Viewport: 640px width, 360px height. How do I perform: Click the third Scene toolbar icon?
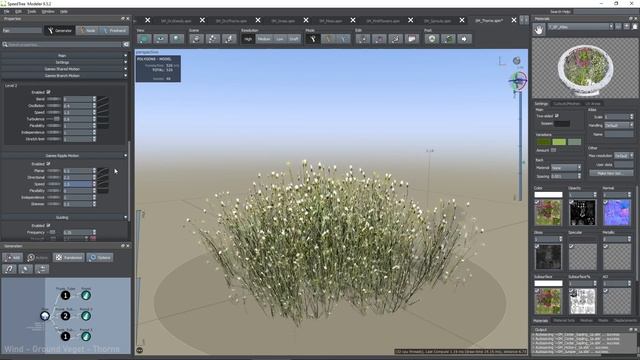[x=229, y=39]
